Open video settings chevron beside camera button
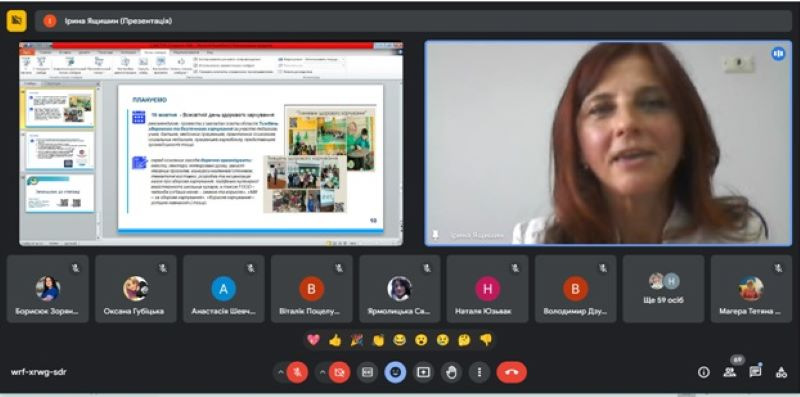 pos(322,373)
